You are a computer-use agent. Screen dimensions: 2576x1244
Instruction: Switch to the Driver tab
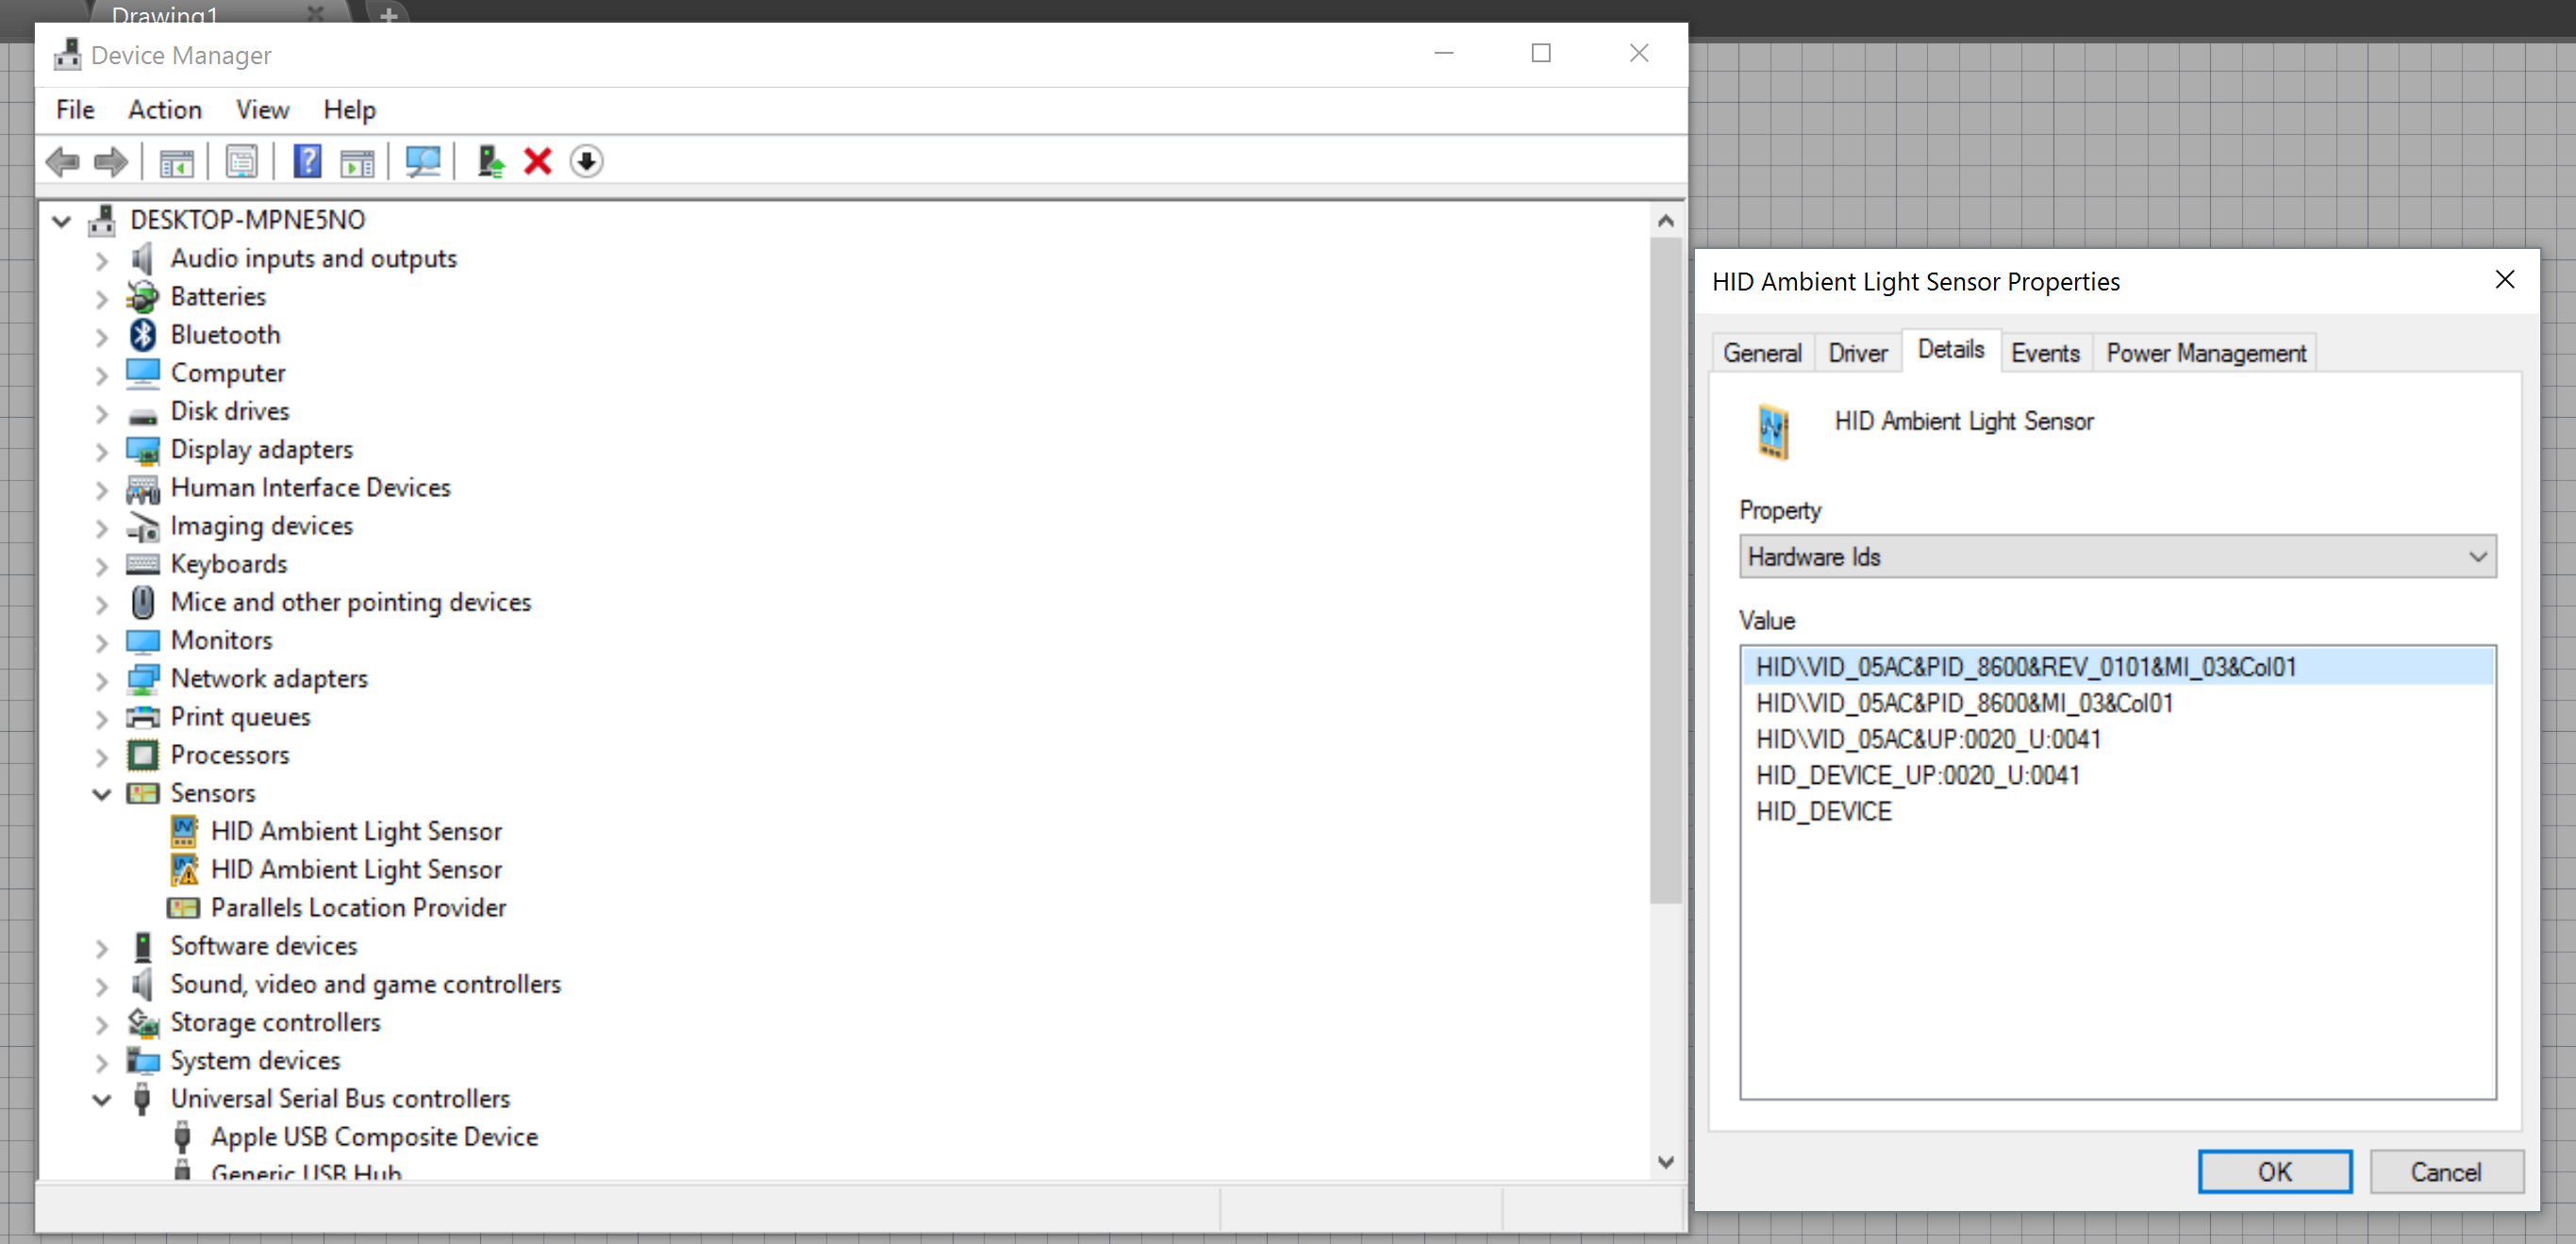[x=1857, y=353]
